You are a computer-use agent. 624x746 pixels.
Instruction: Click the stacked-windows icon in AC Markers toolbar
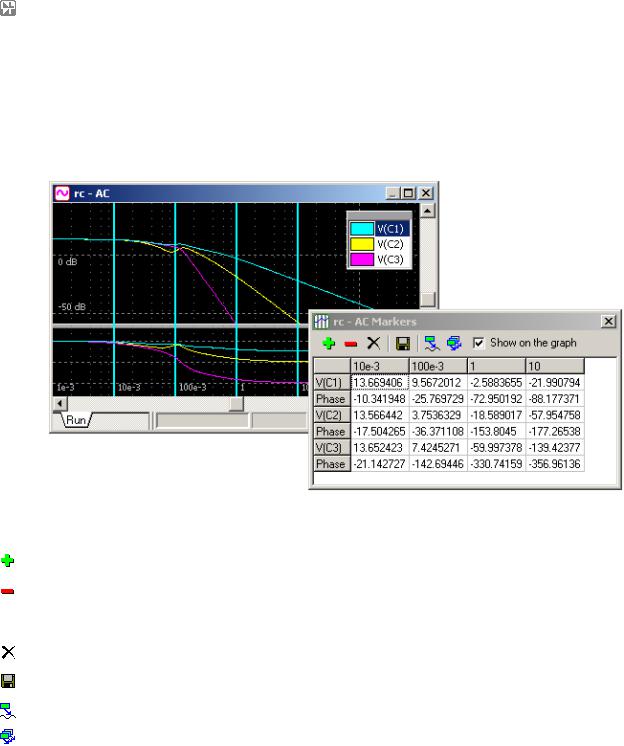point(454,344)
